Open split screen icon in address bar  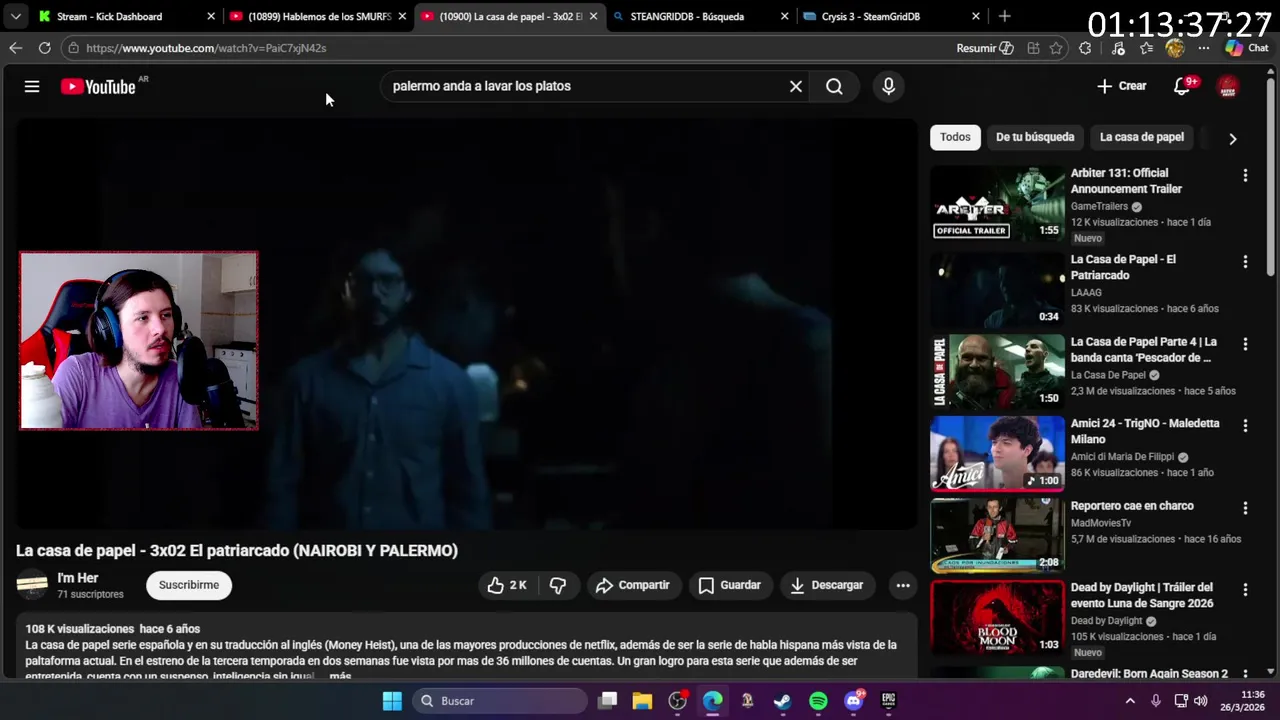[1033, 48]
